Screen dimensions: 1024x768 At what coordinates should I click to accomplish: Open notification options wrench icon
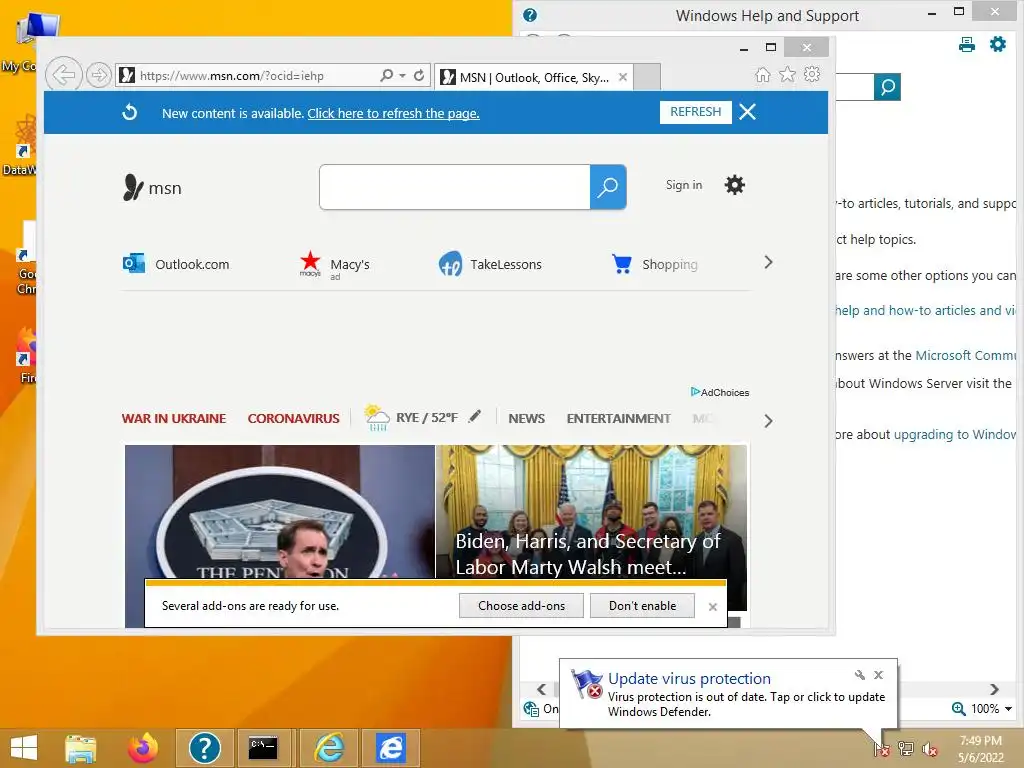[x=859, y=675]
